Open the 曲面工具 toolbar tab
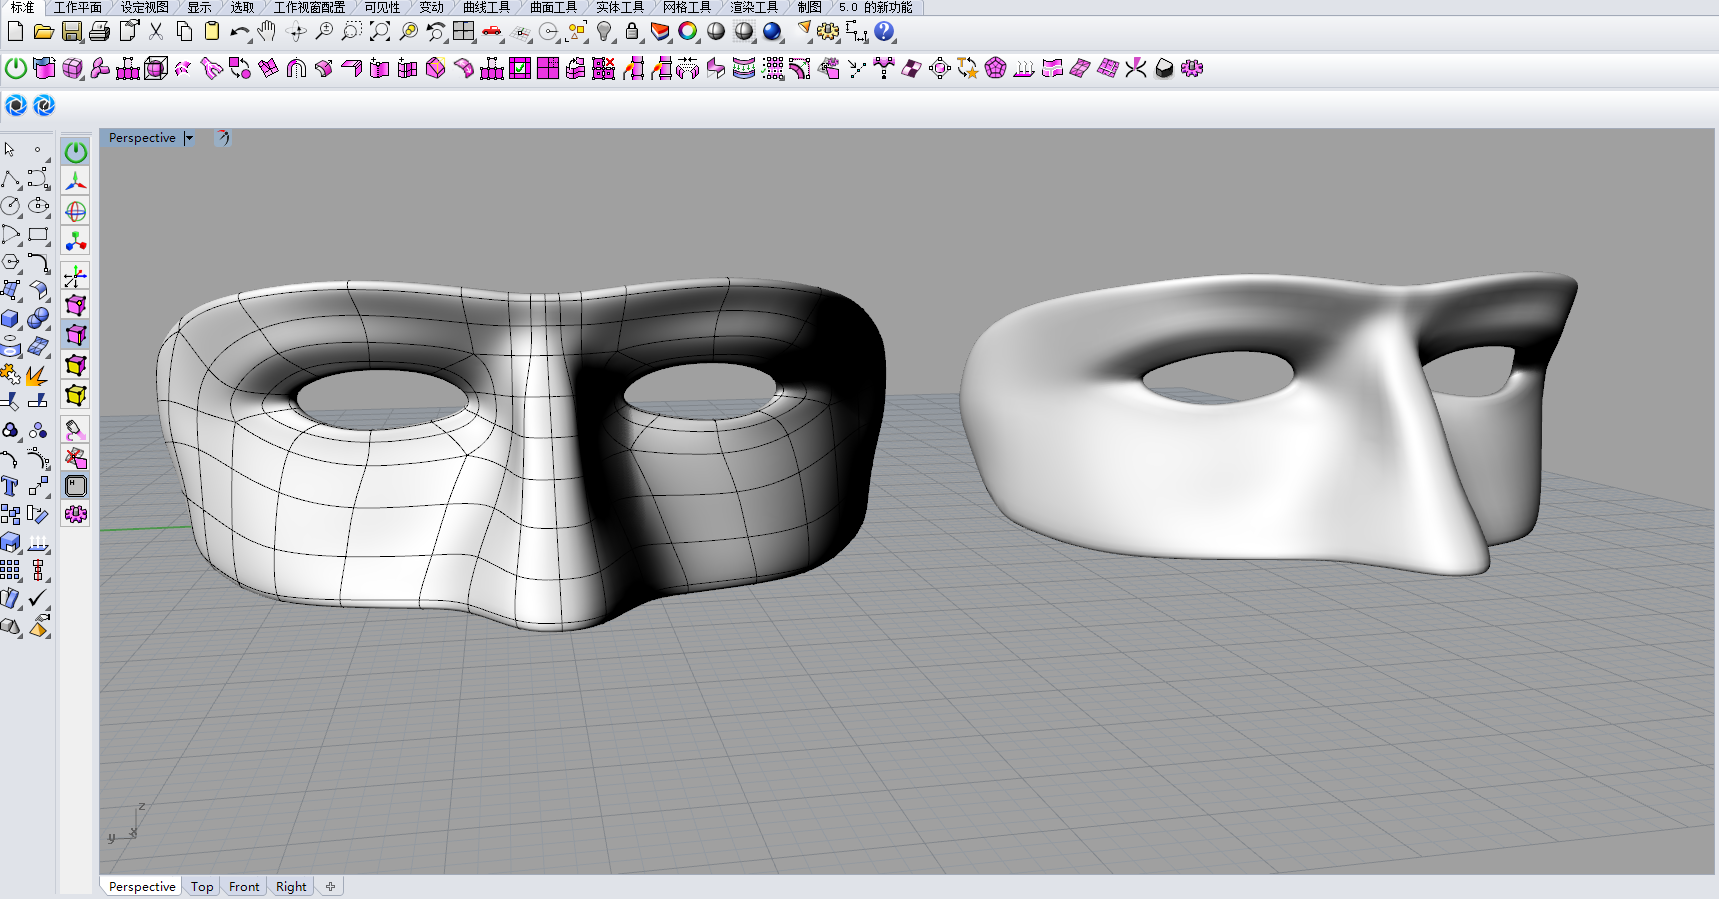This screenshot has width=1719, height=899. [553, 7]
